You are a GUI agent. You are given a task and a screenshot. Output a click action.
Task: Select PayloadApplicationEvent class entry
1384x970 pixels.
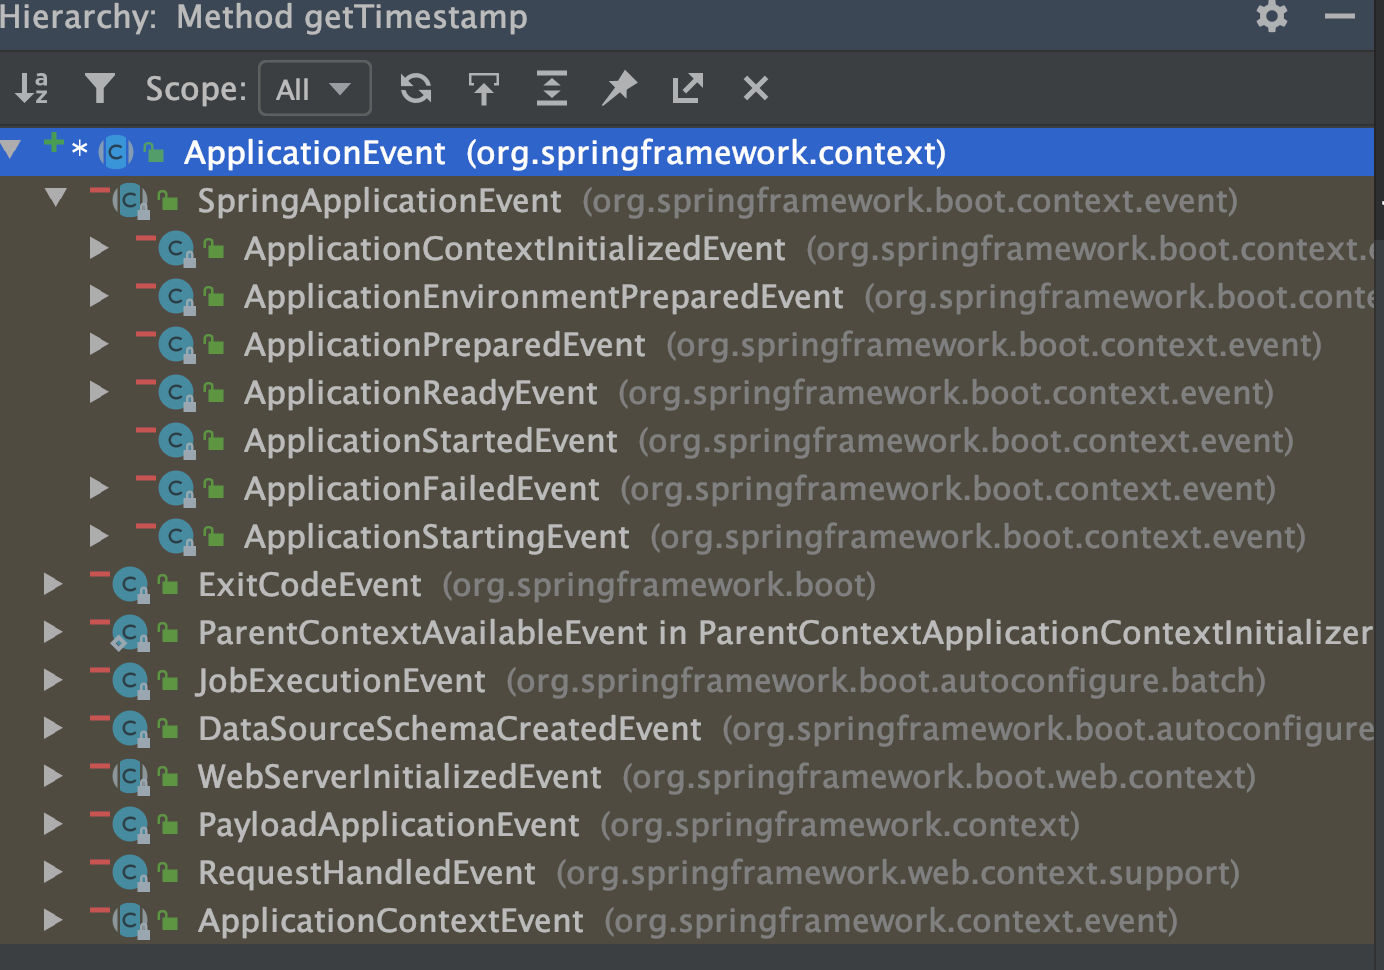tap(388, 825)
